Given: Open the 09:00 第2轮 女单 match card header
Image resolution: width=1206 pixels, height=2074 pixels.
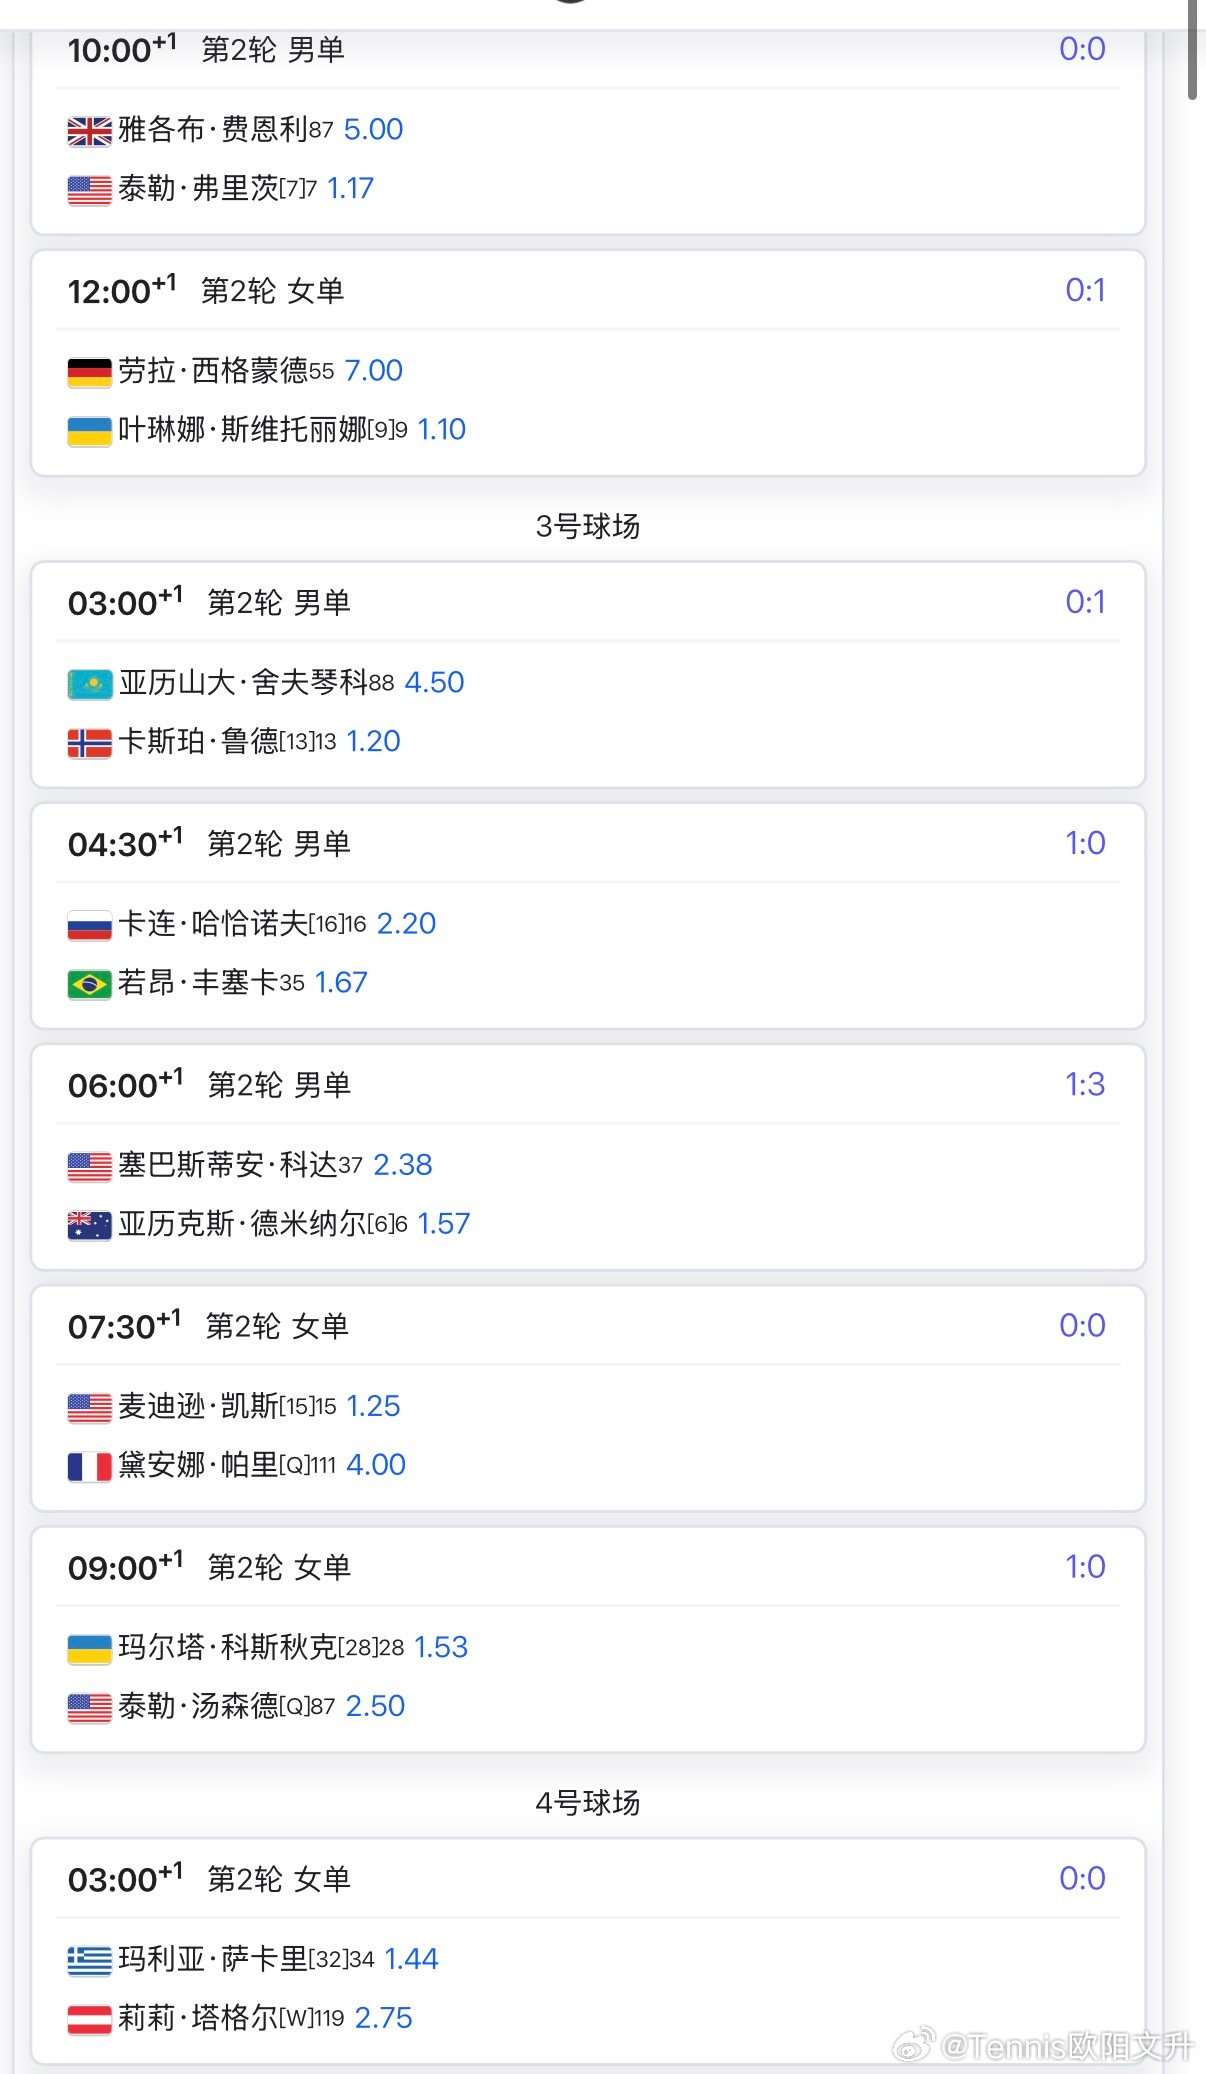Looking at the screenshot, I should 280,1567.
